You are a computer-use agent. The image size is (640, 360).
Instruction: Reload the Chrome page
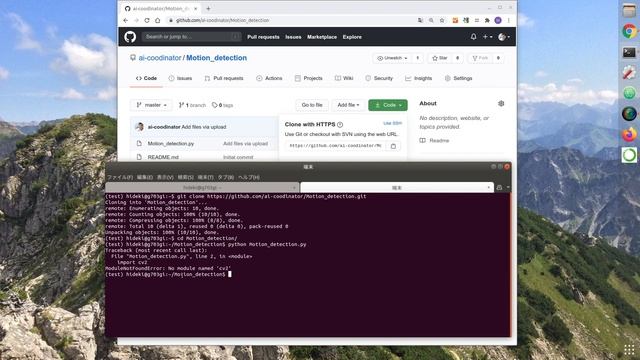(147, 20)
